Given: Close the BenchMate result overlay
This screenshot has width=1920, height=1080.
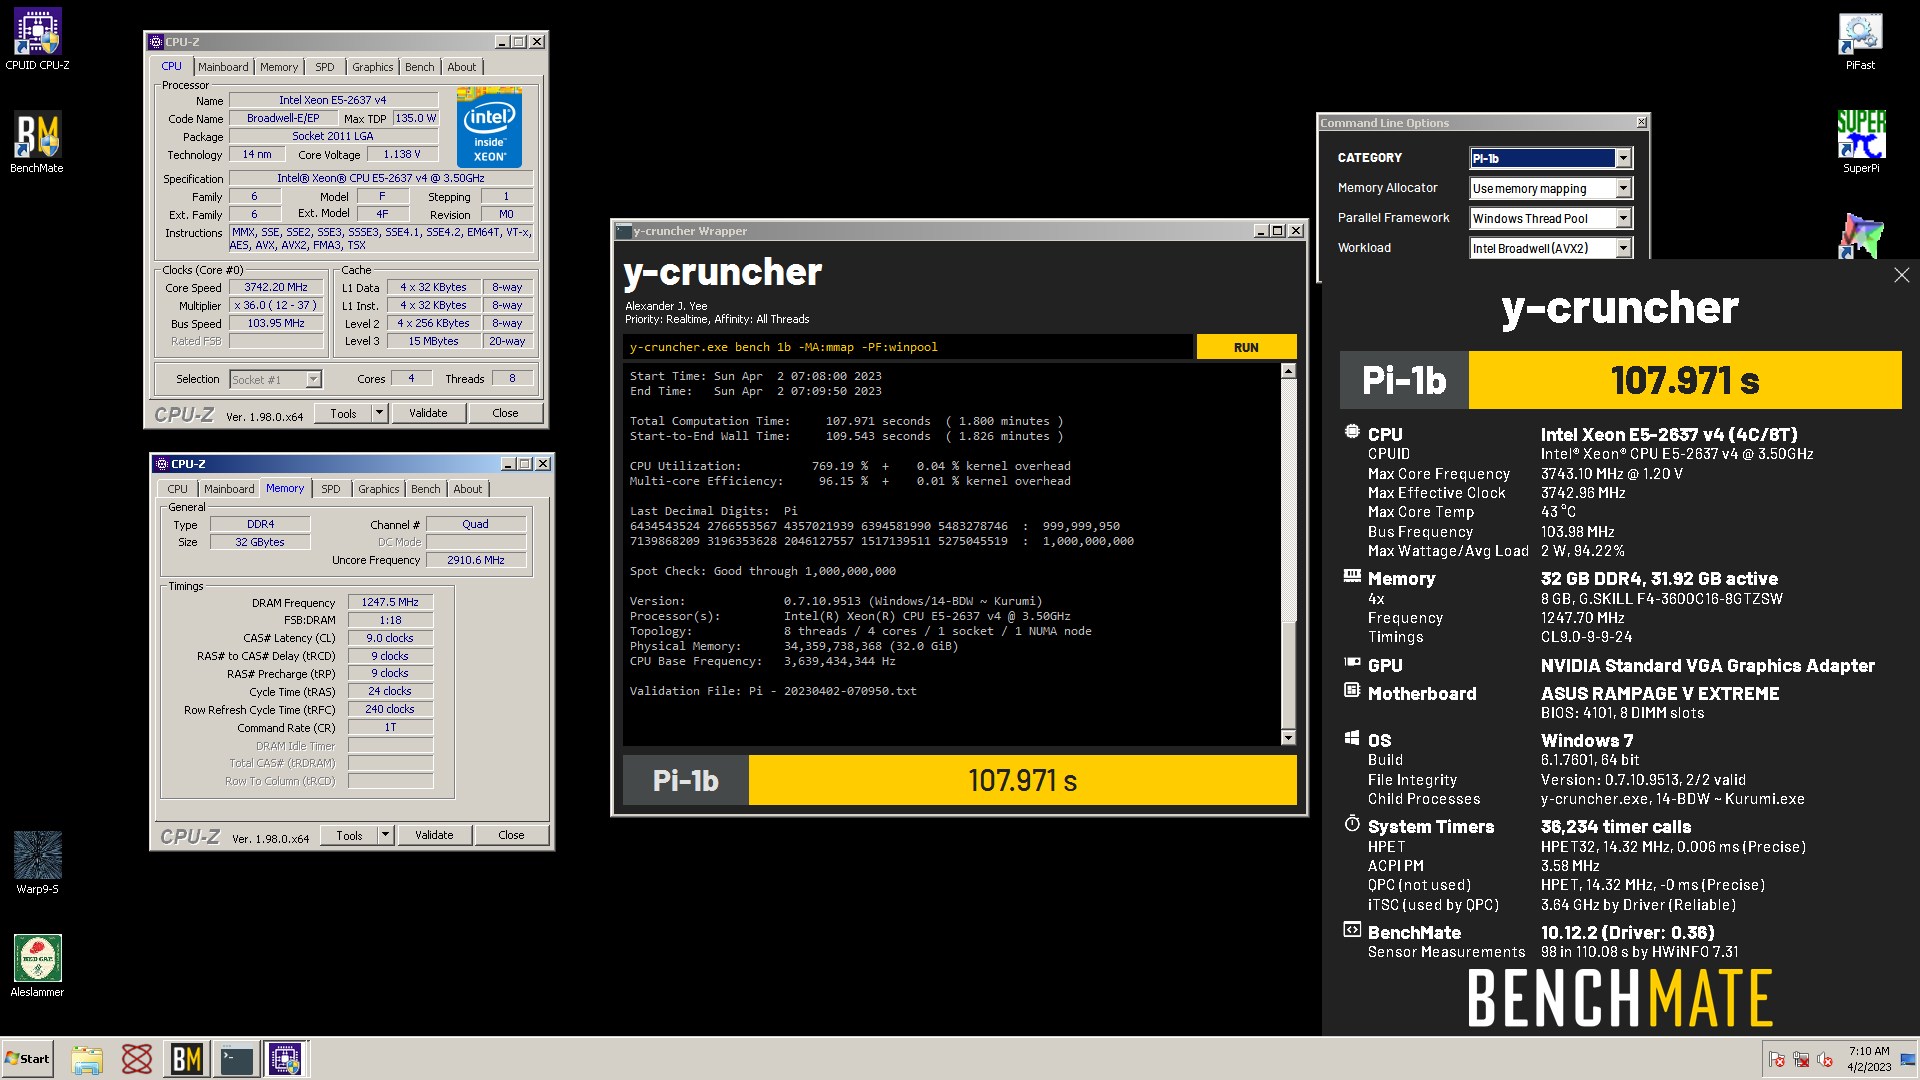Looking at the screenshot, I should click(1901, 275).
